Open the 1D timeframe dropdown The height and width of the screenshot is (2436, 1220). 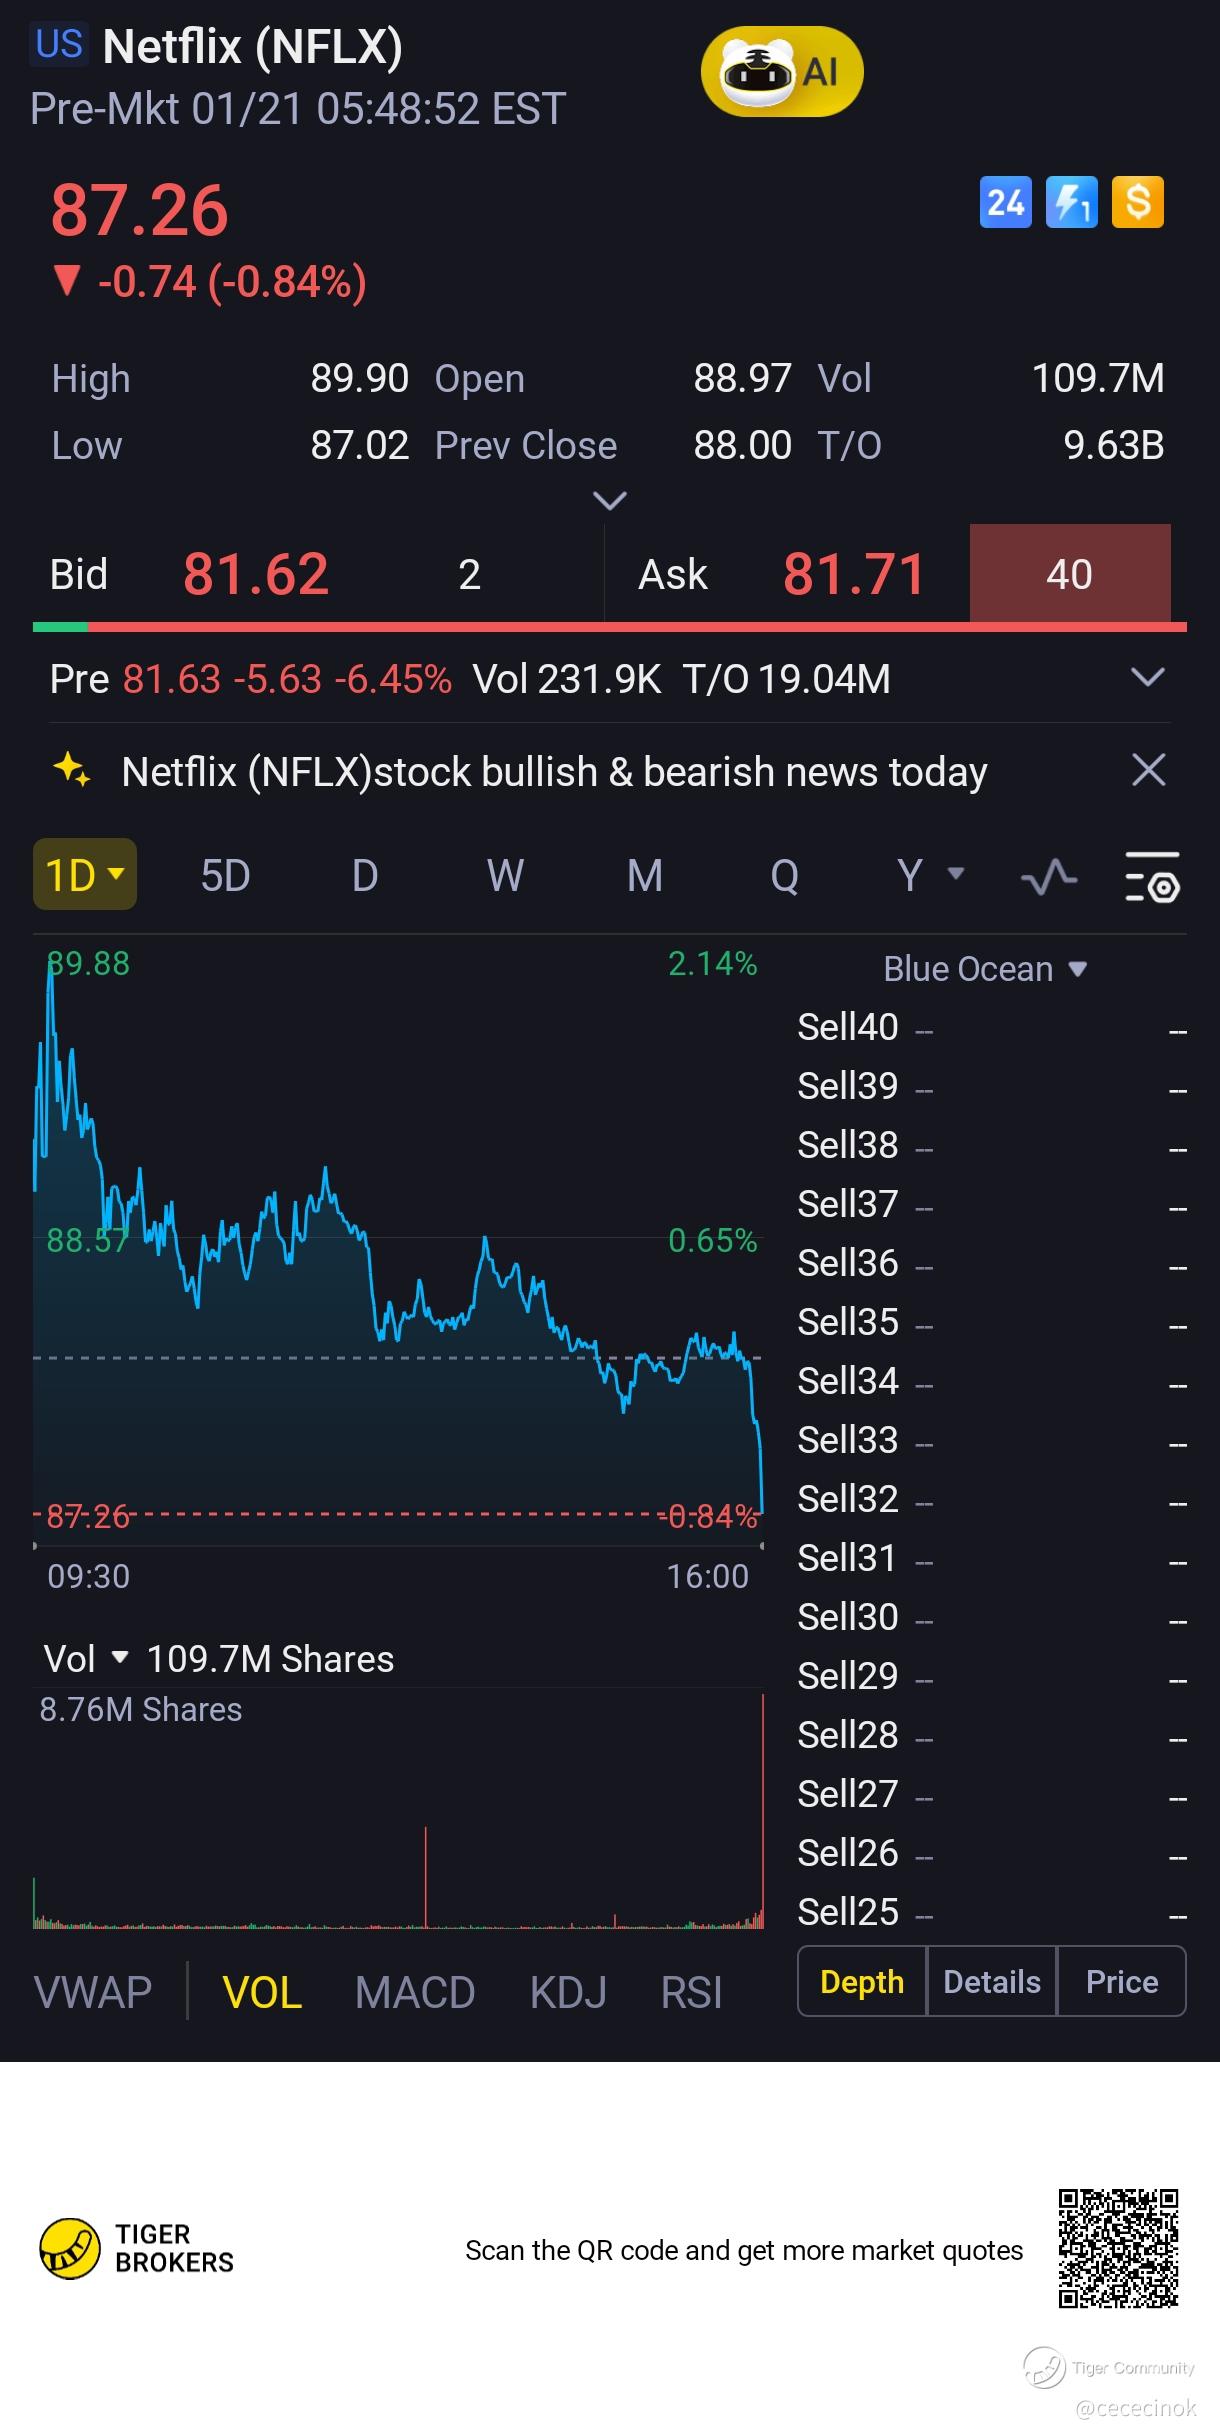tap(85, 875)
